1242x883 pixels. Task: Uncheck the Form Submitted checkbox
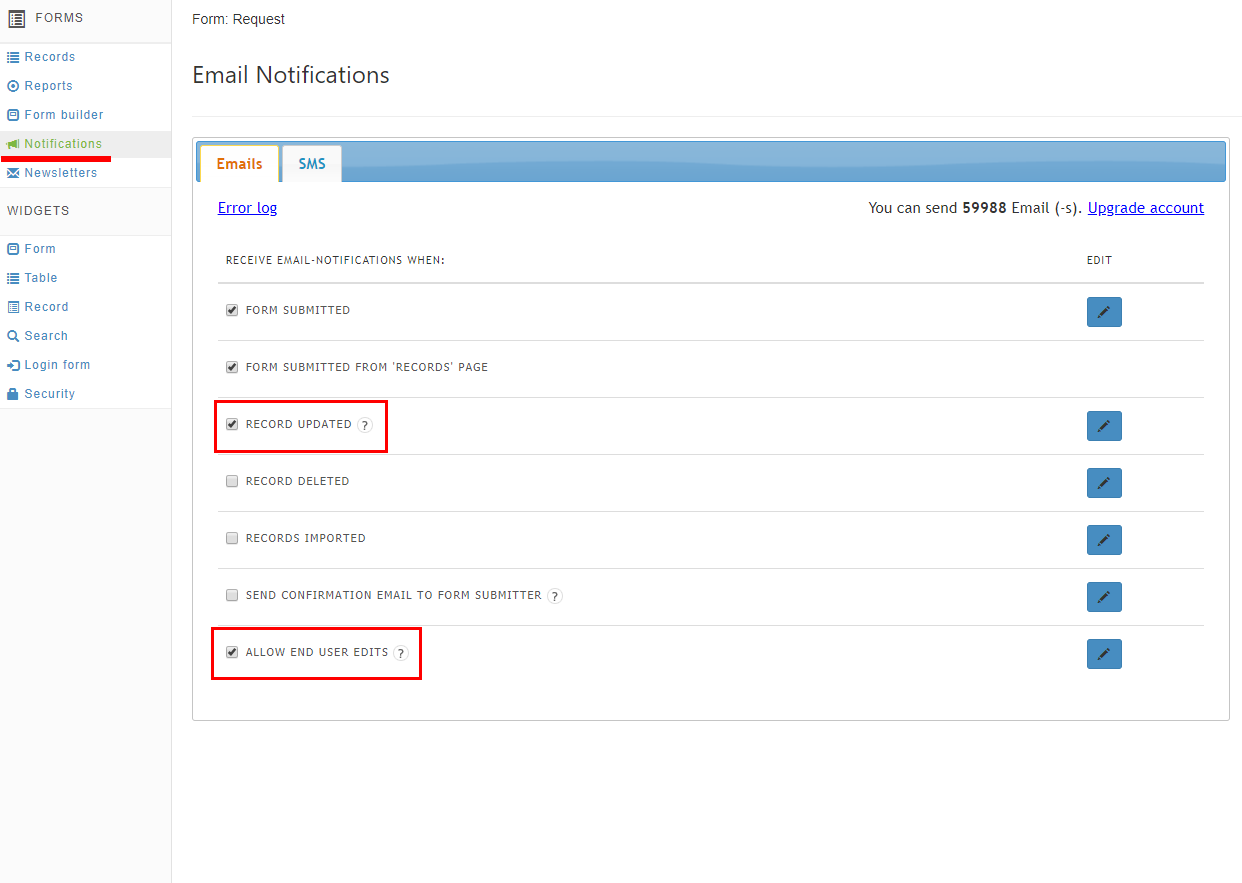pyautogui.click(x=232, y=310)
